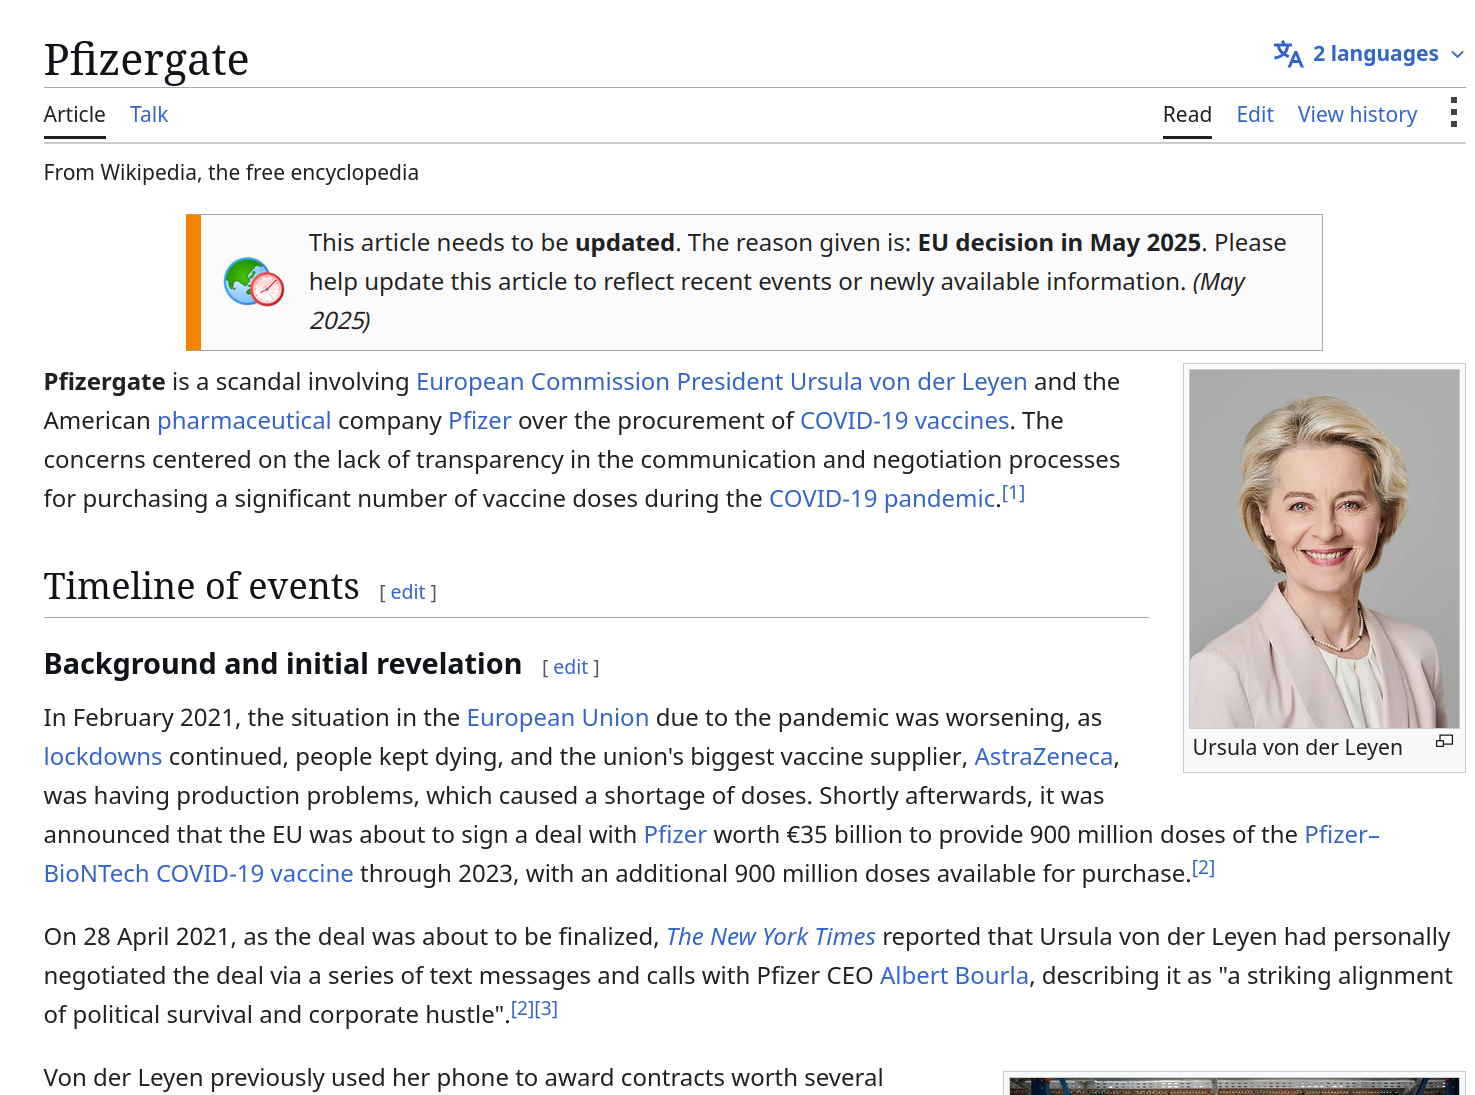1475x1095 pixels.
Task: Open the partially visible thumbnail at the bottom
Action: pyautogui.click(x=1234, y=1086)
